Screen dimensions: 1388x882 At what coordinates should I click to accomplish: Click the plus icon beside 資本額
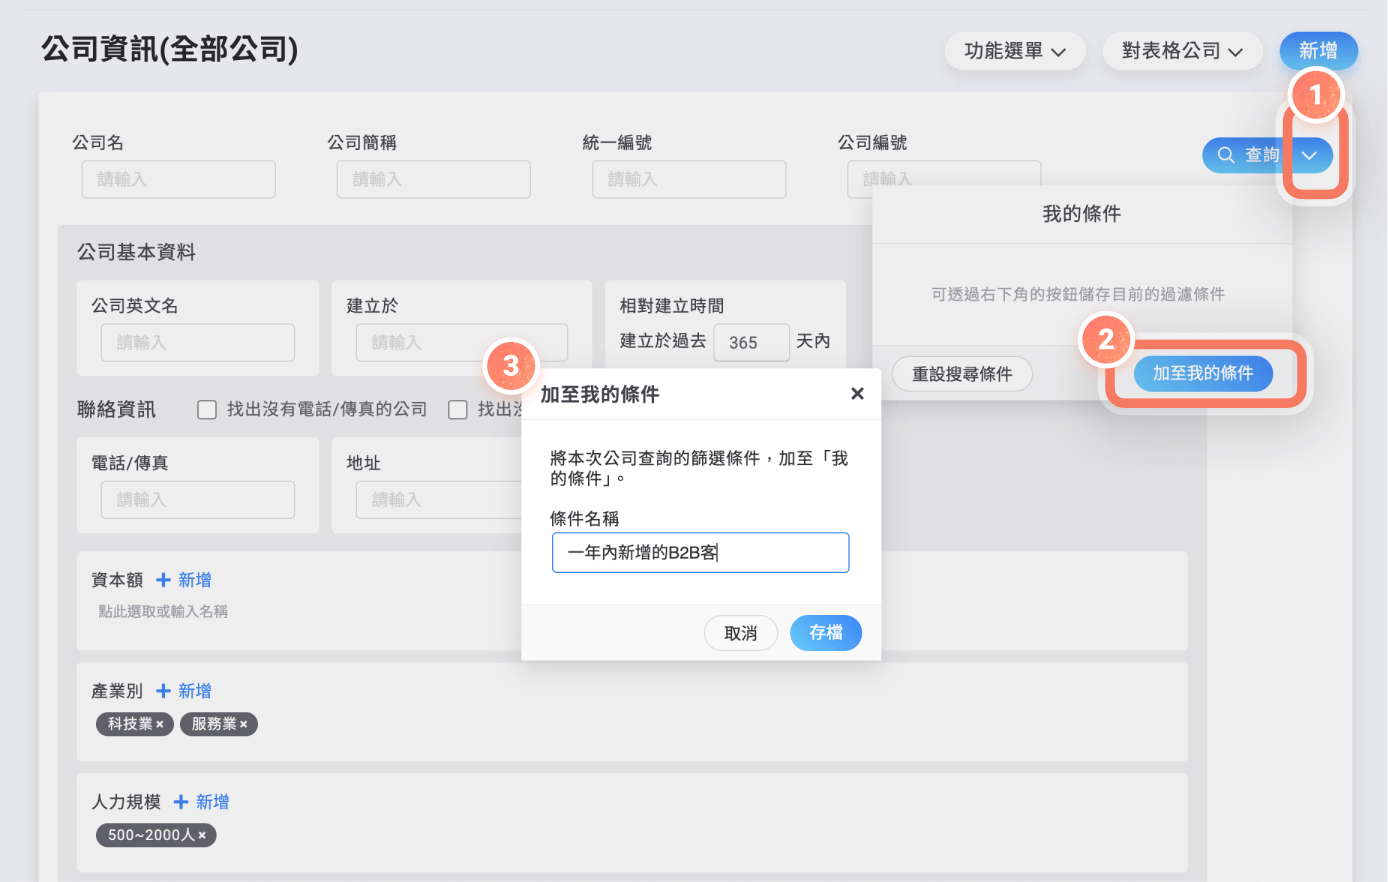(164, 580)
